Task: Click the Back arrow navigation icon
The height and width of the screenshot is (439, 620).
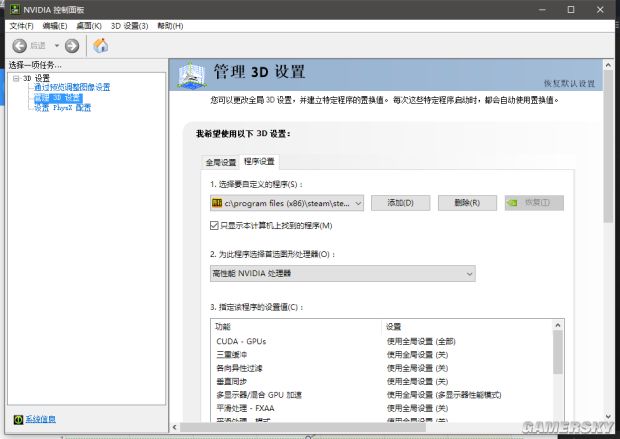Action: (x=20, y=45)
